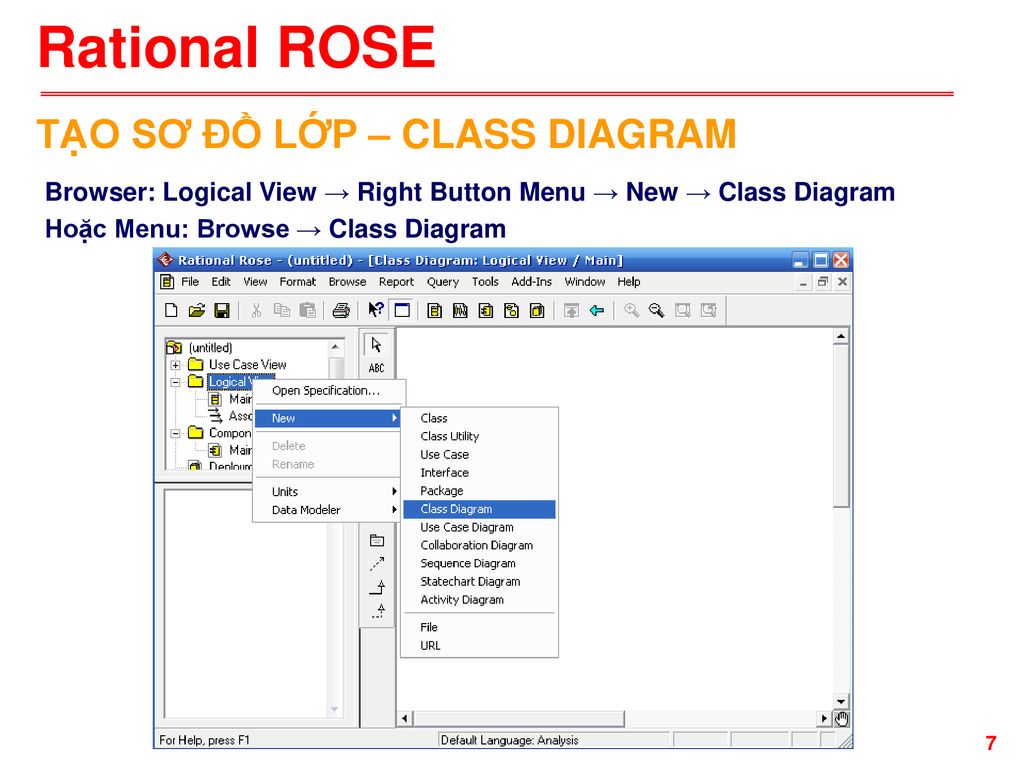1024x768 pixels.
Task: Expand the Data Modeler submenu
Action: tap(327, 510)
